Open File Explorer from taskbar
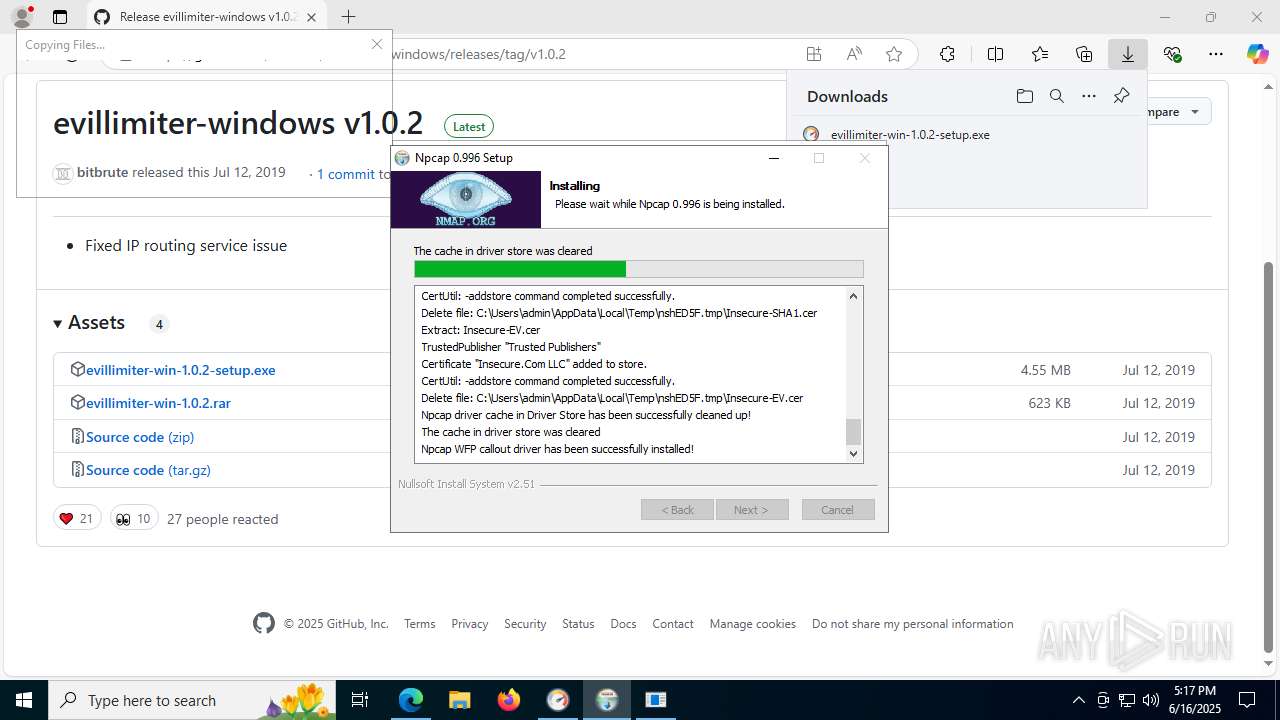Viewport: 1280px width, 720px height. pos(460,700)
